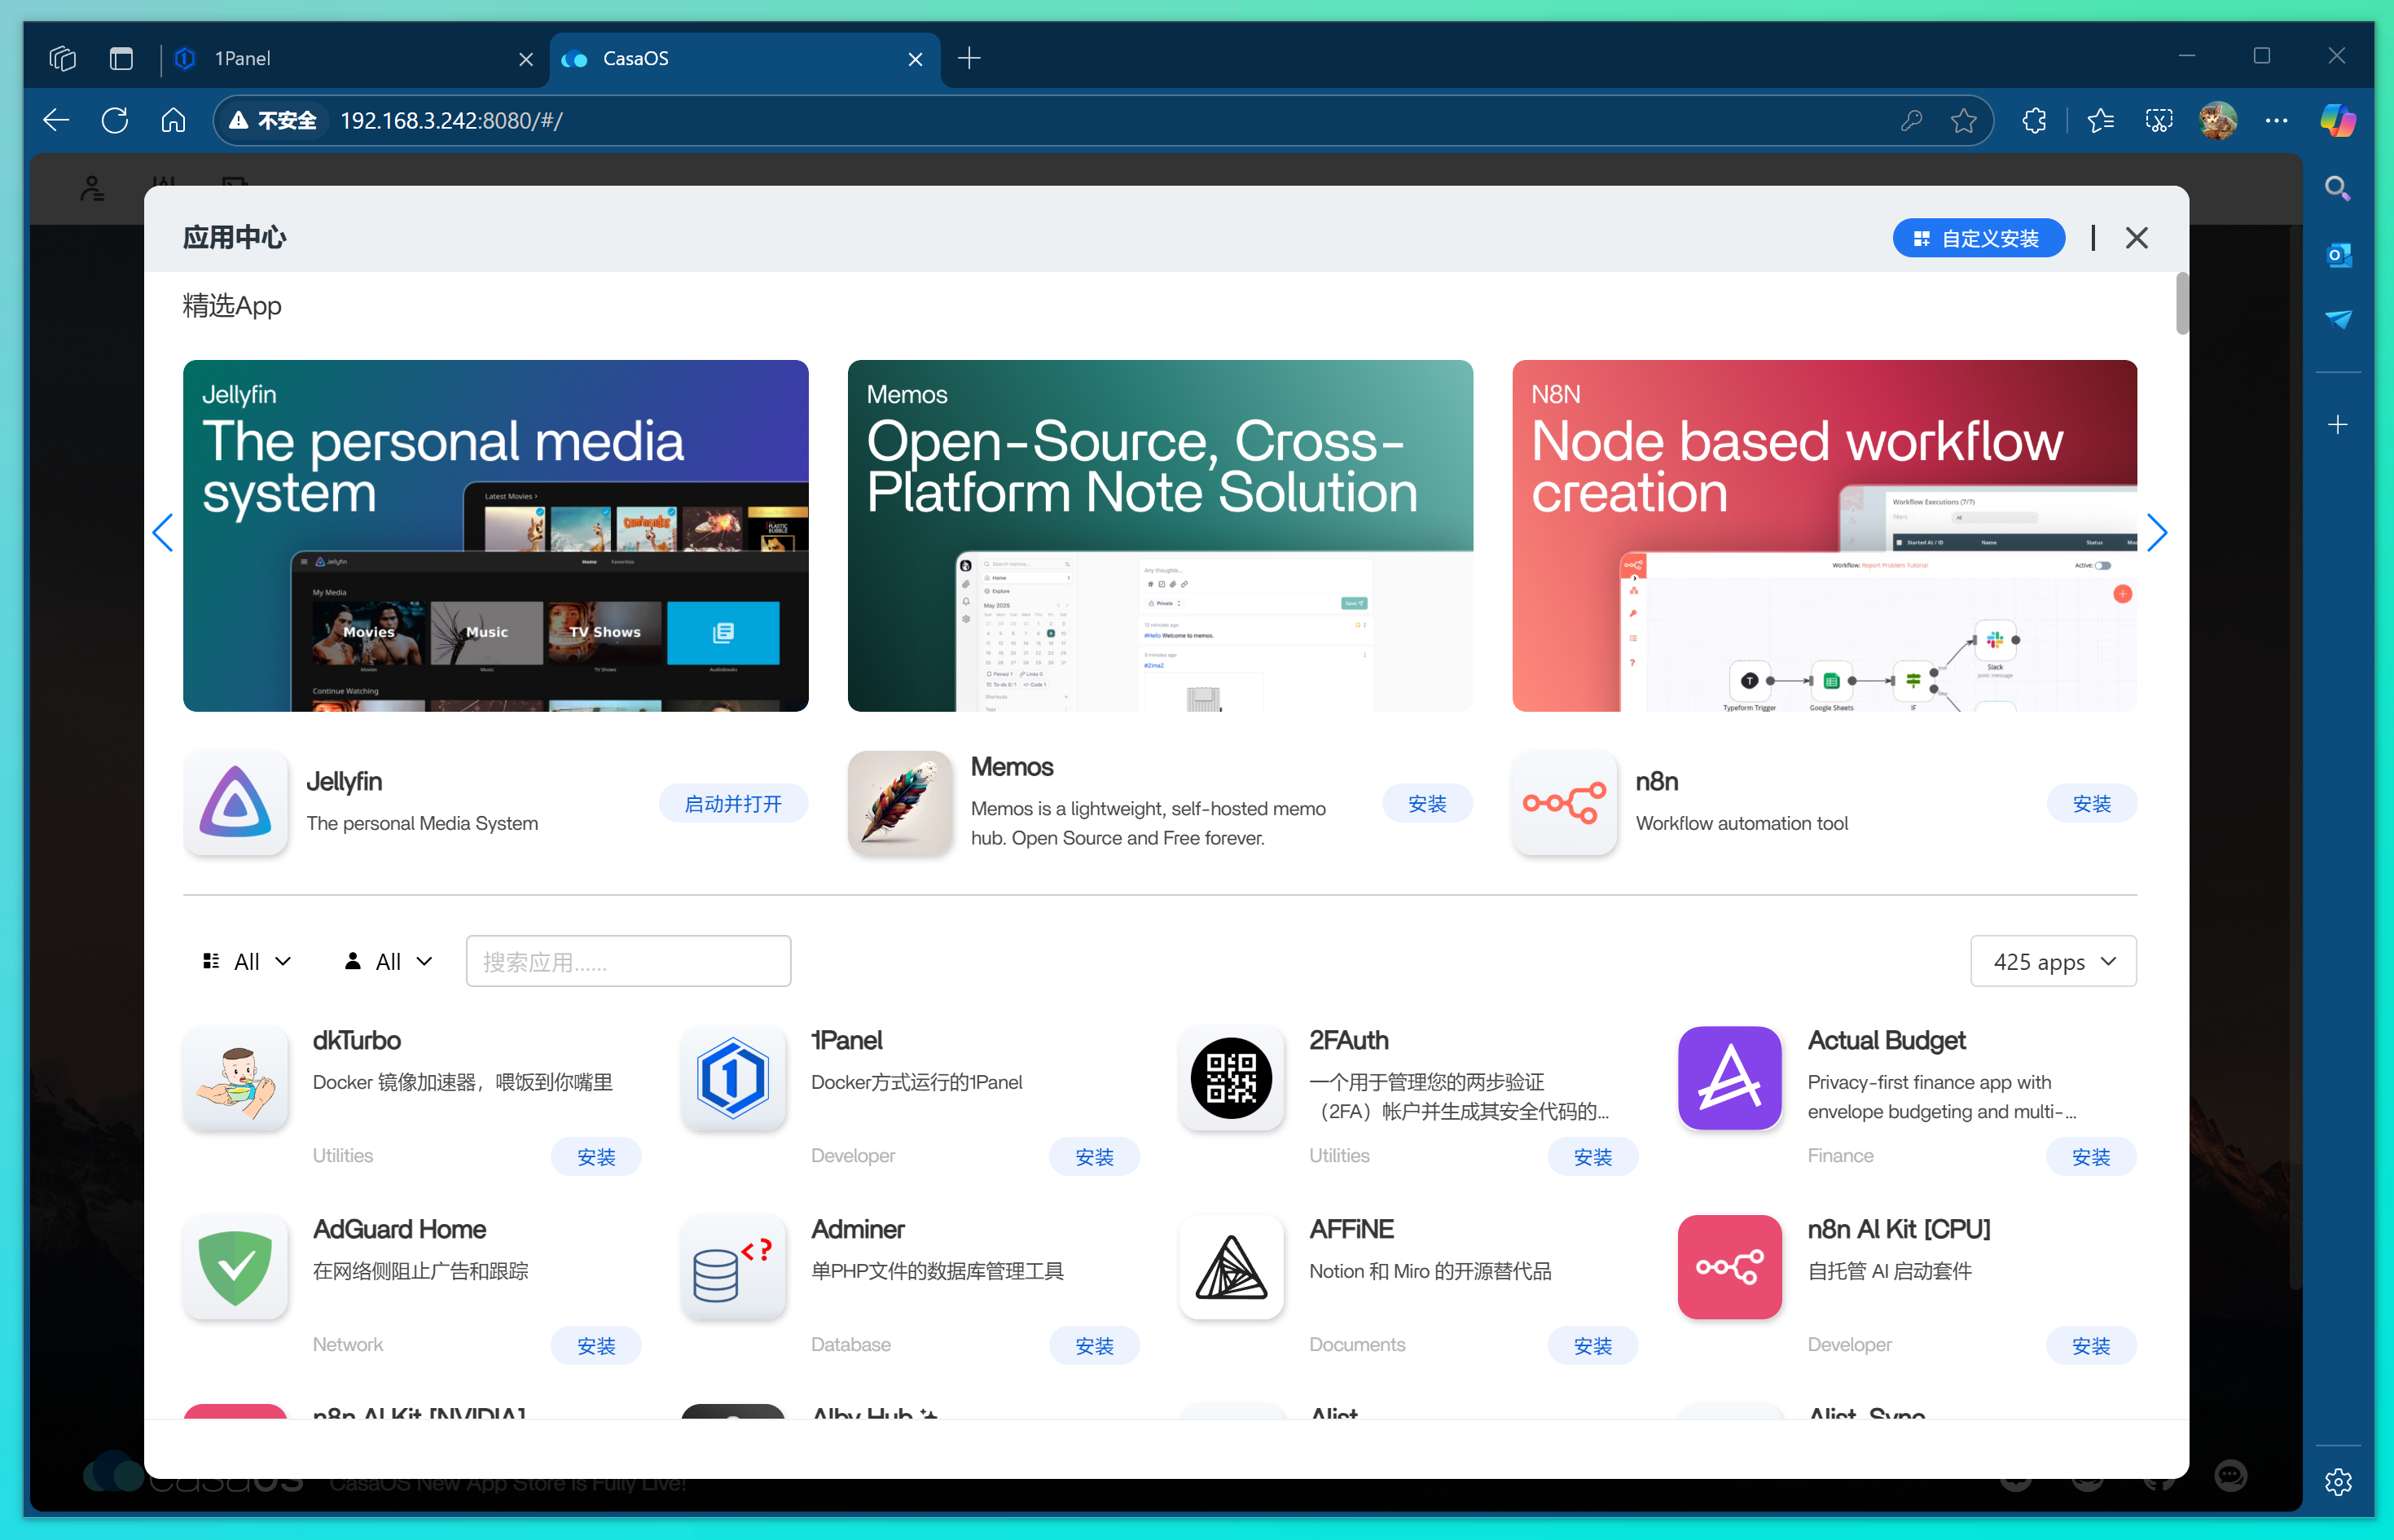Switch to the 1Panel browser tab

pos(340,59)
